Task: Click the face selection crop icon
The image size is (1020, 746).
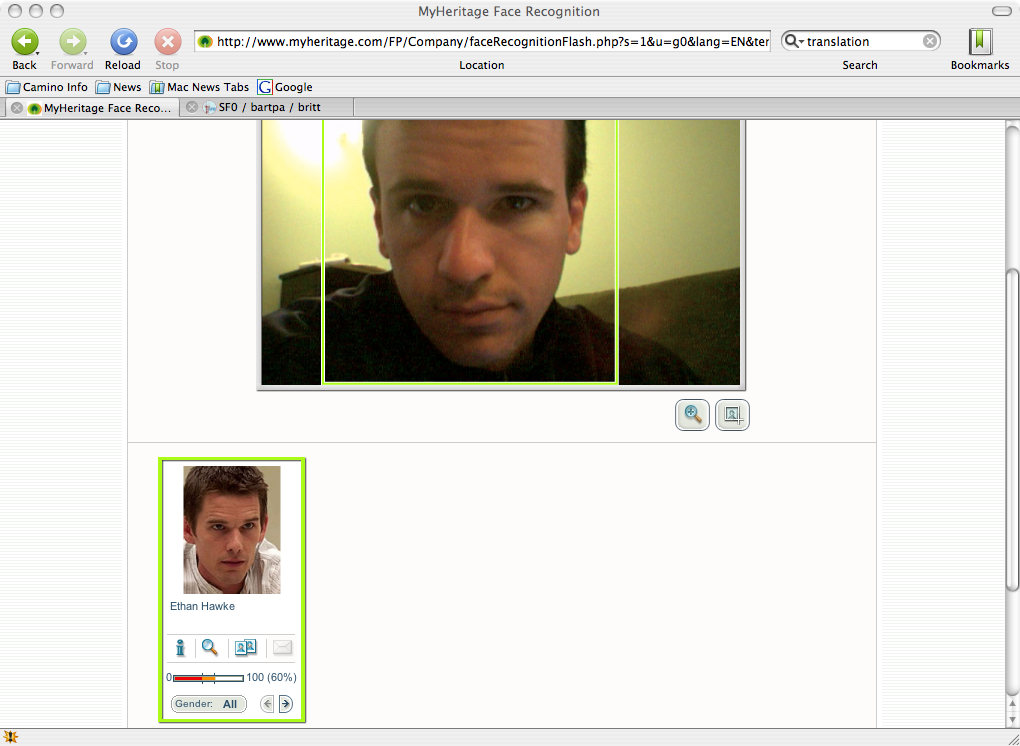Action: pos(732,415)
